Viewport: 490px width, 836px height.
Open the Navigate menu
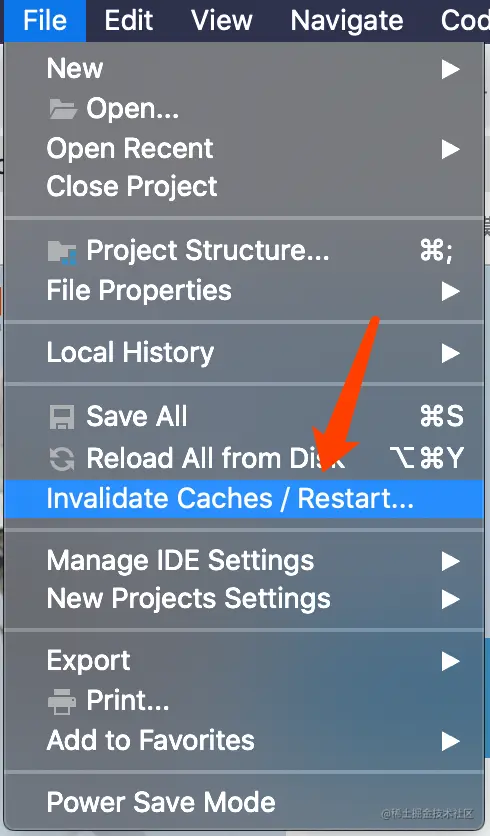[347, 21]
